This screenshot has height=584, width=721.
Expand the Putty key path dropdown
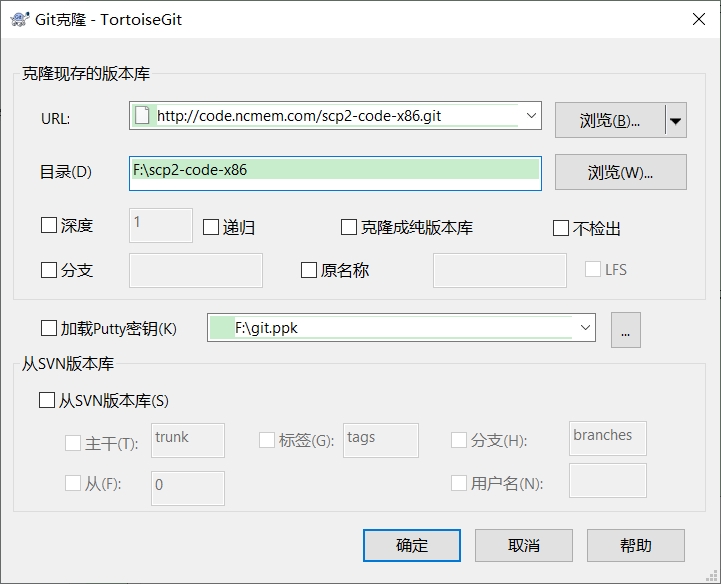[584, 327]
